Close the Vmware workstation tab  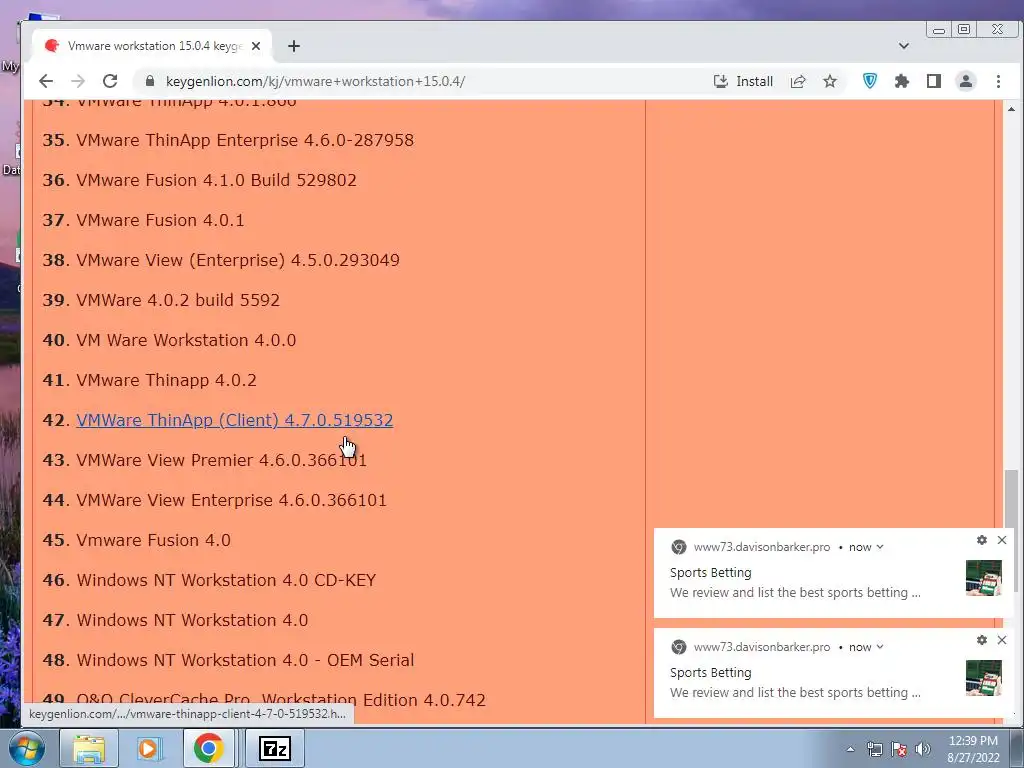[x=256, y=46]
